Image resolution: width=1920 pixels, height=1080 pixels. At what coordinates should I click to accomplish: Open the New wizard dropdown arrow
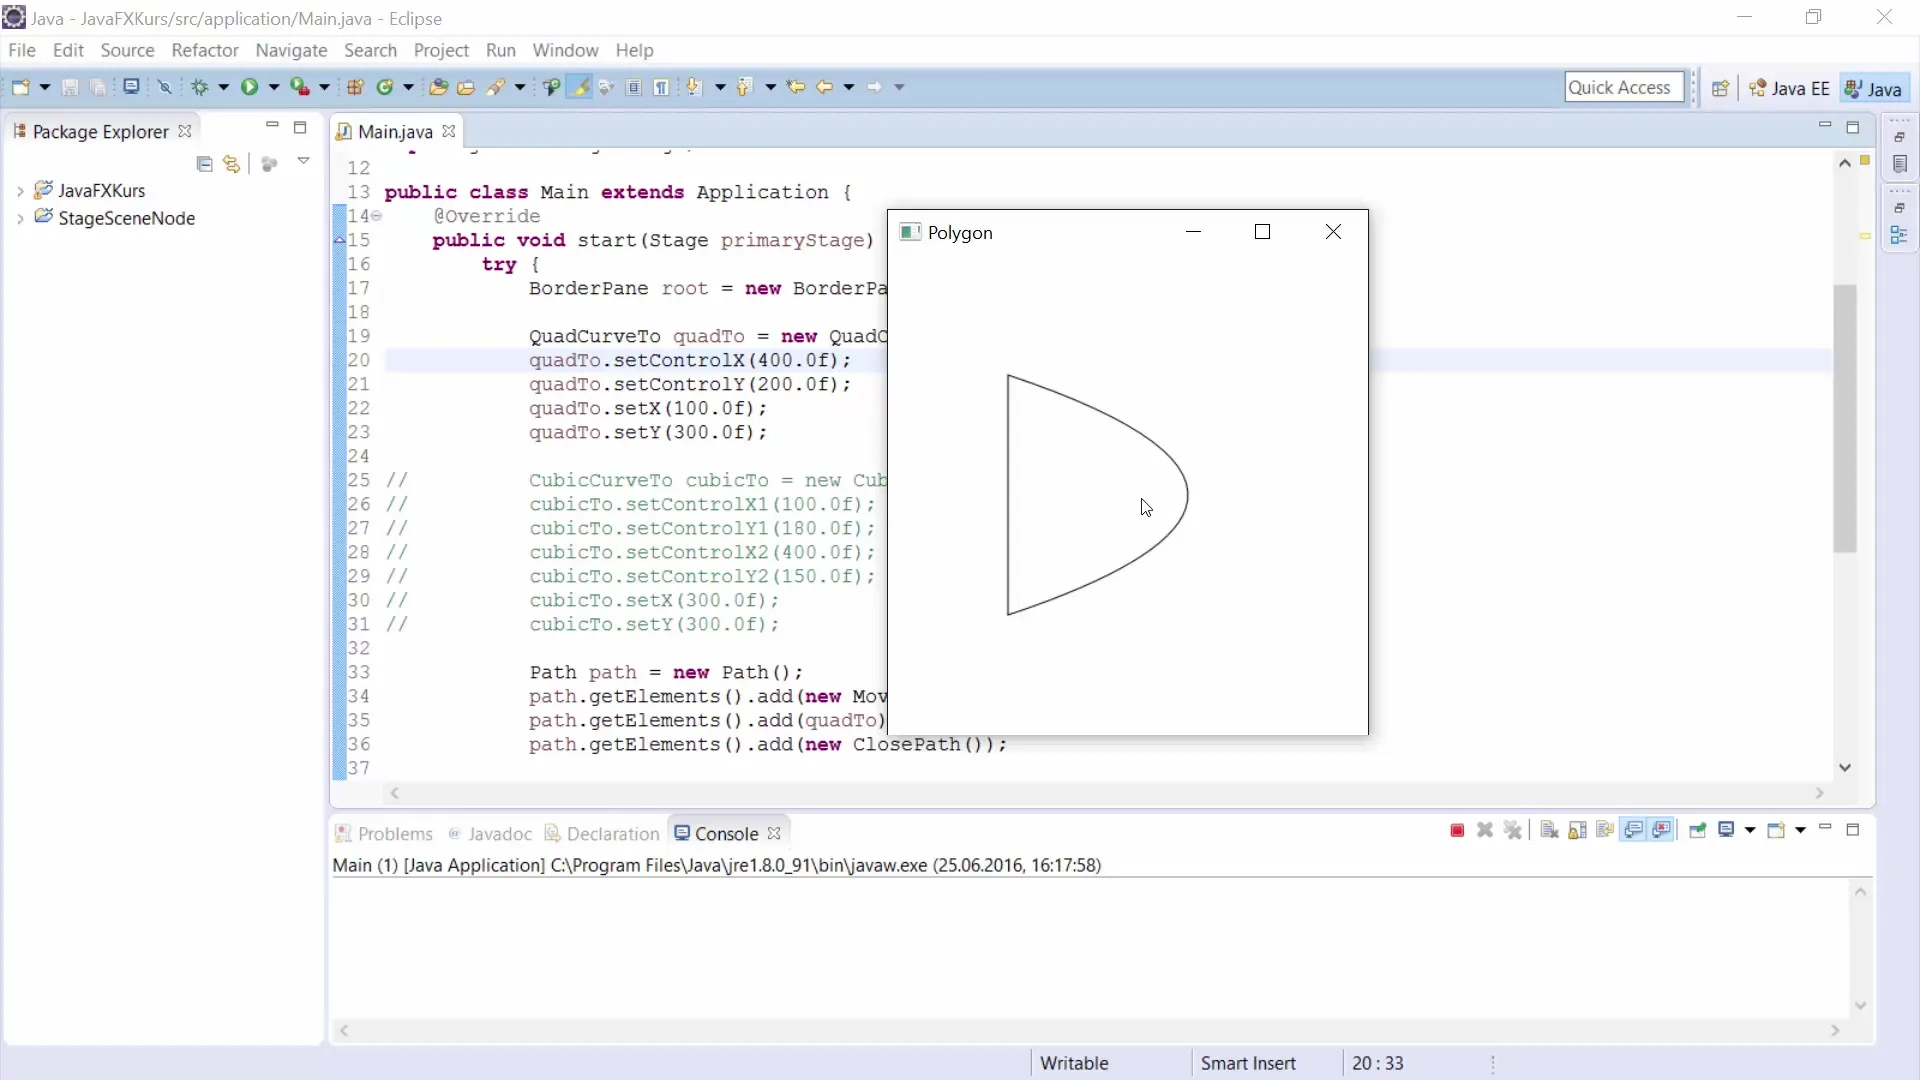(x=44, y=87)
